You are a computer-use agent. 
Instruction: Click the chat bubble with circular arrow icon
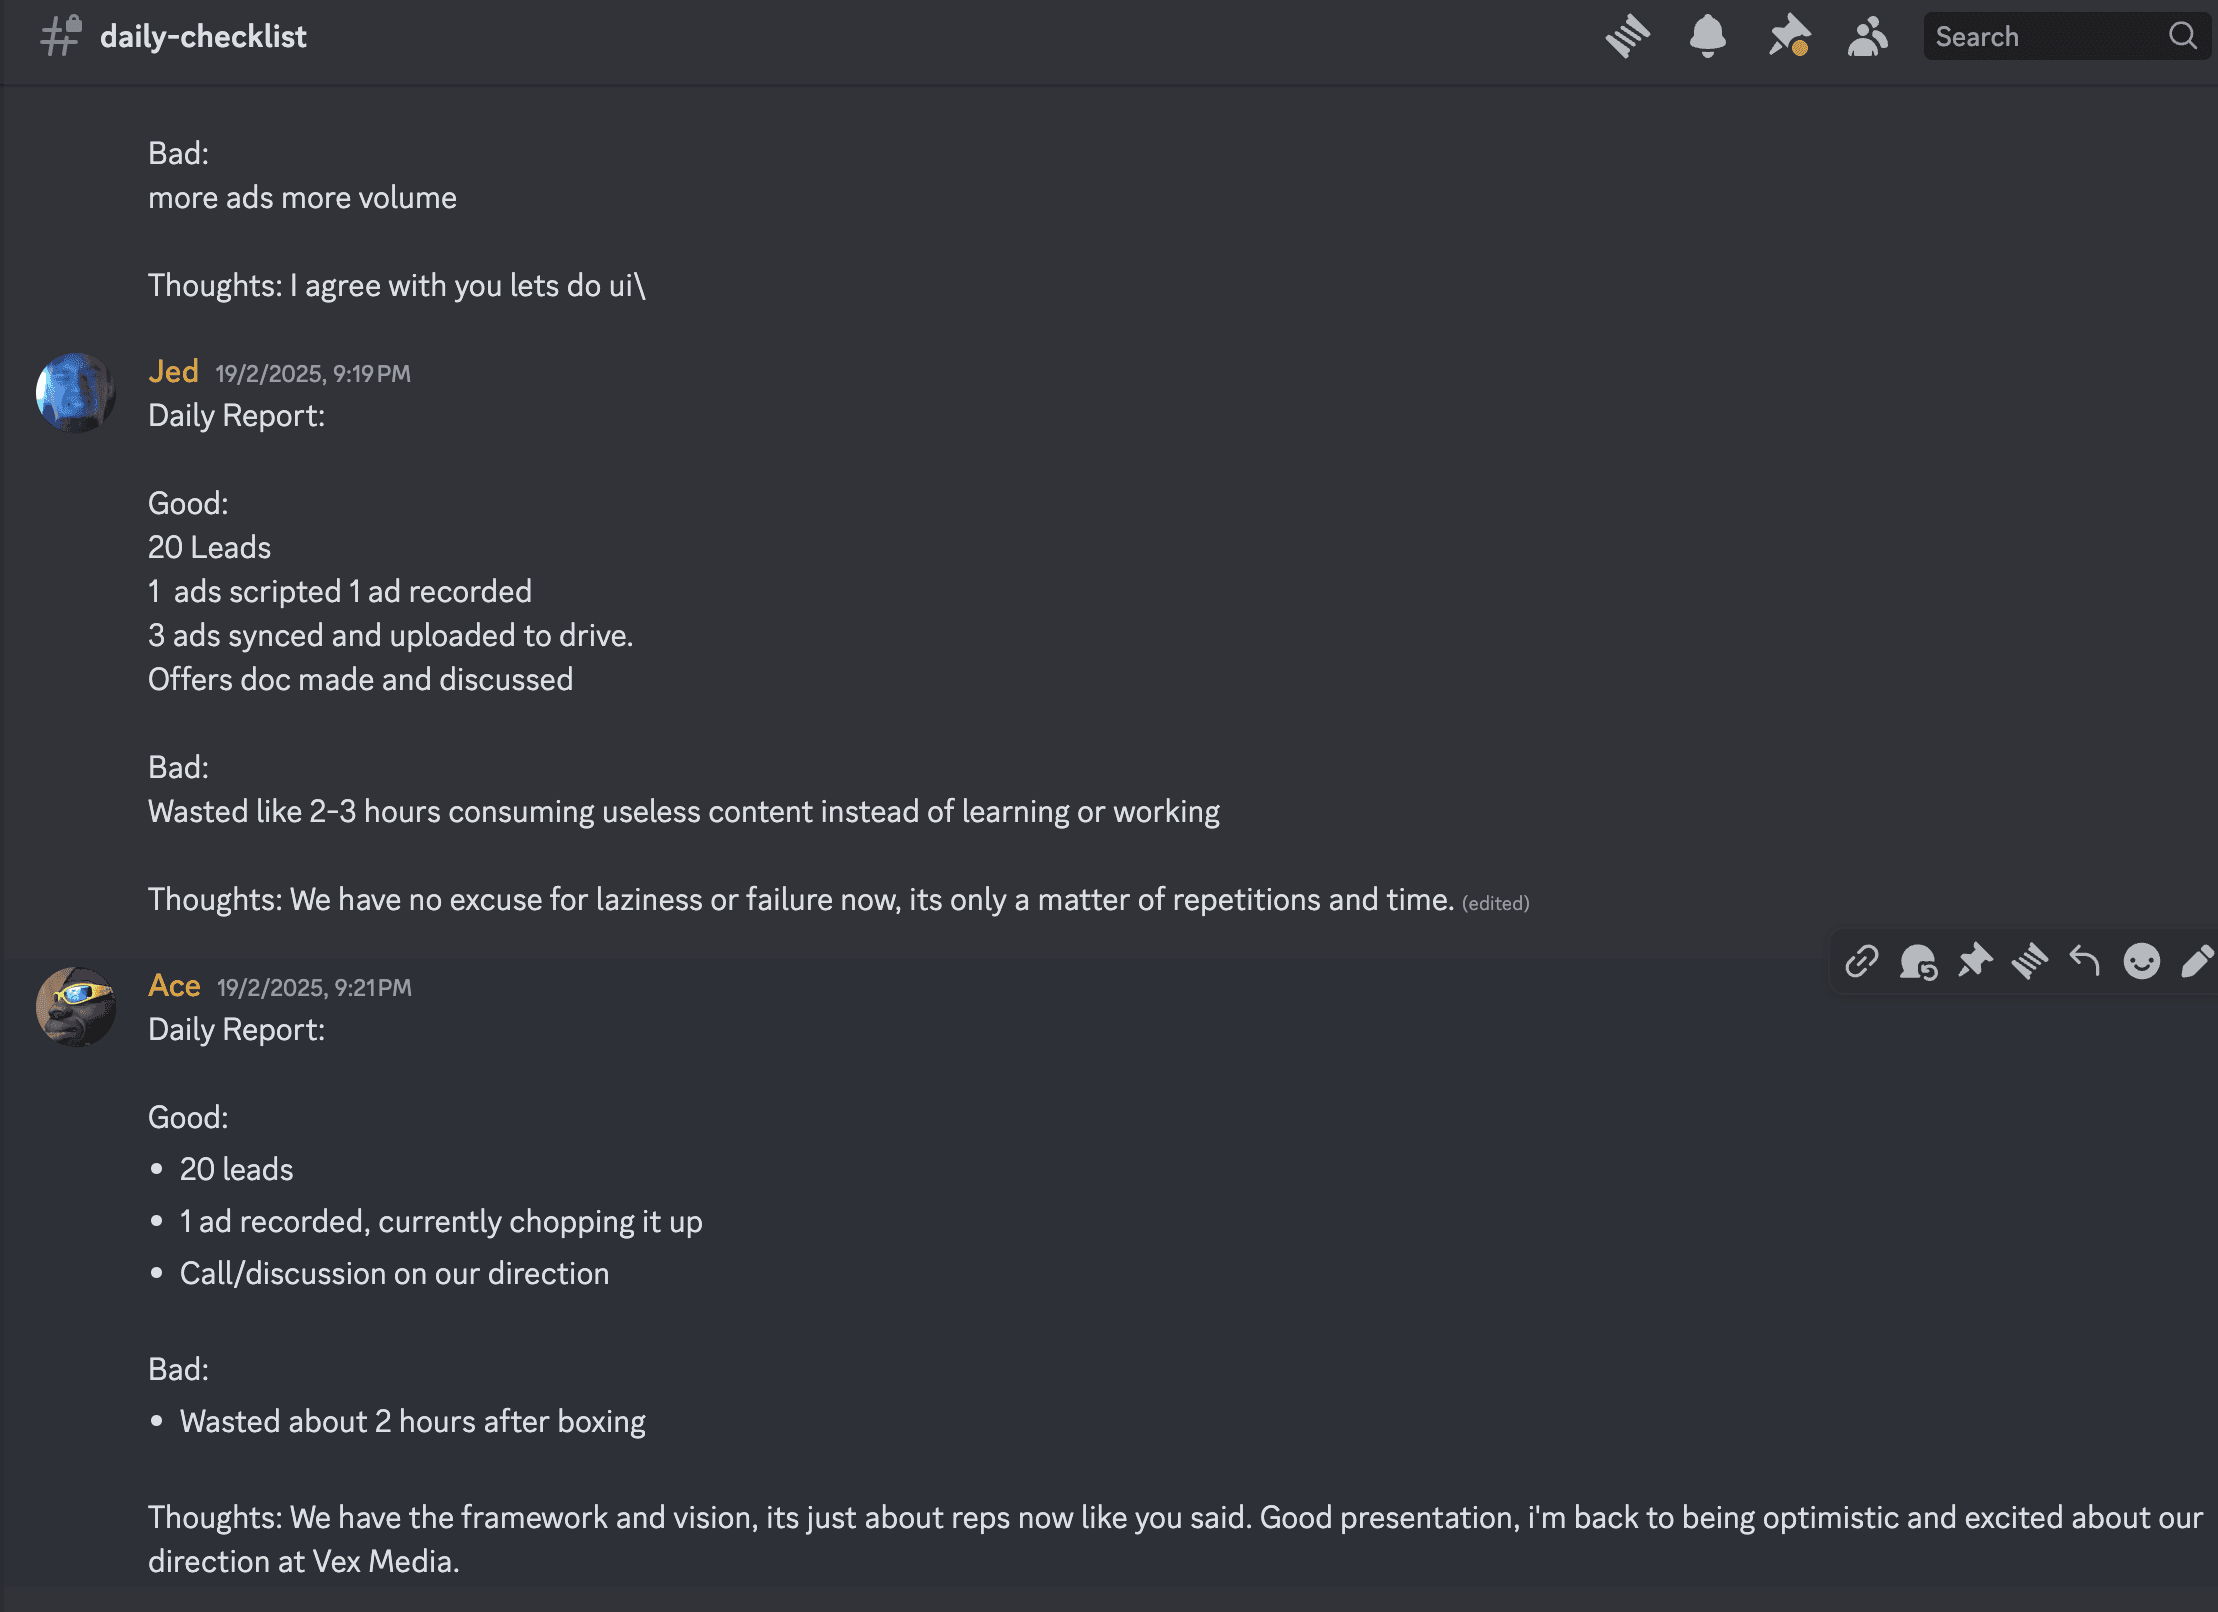tap(1918, 962)
